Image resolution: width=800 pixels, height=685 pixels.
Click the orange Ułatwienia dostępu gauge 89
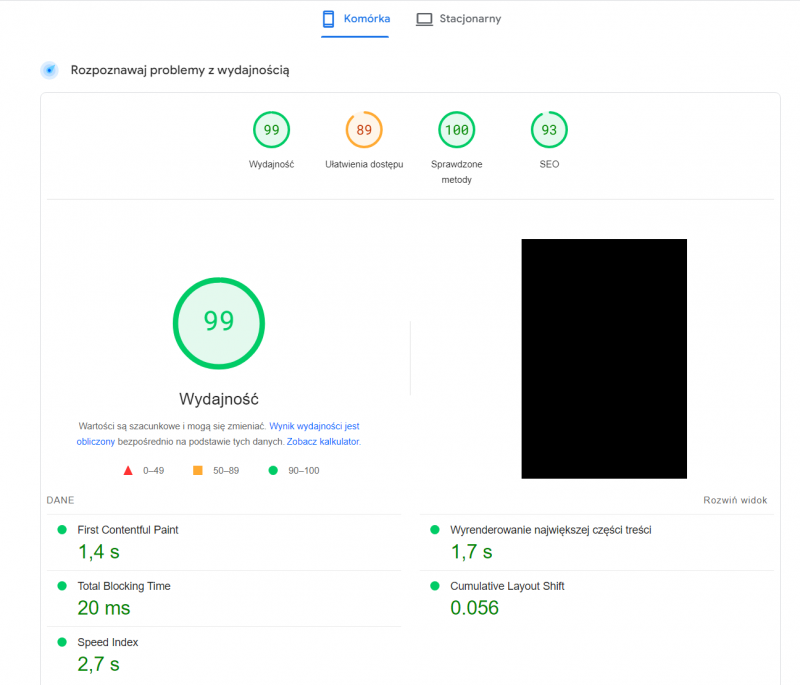point(364,130)
